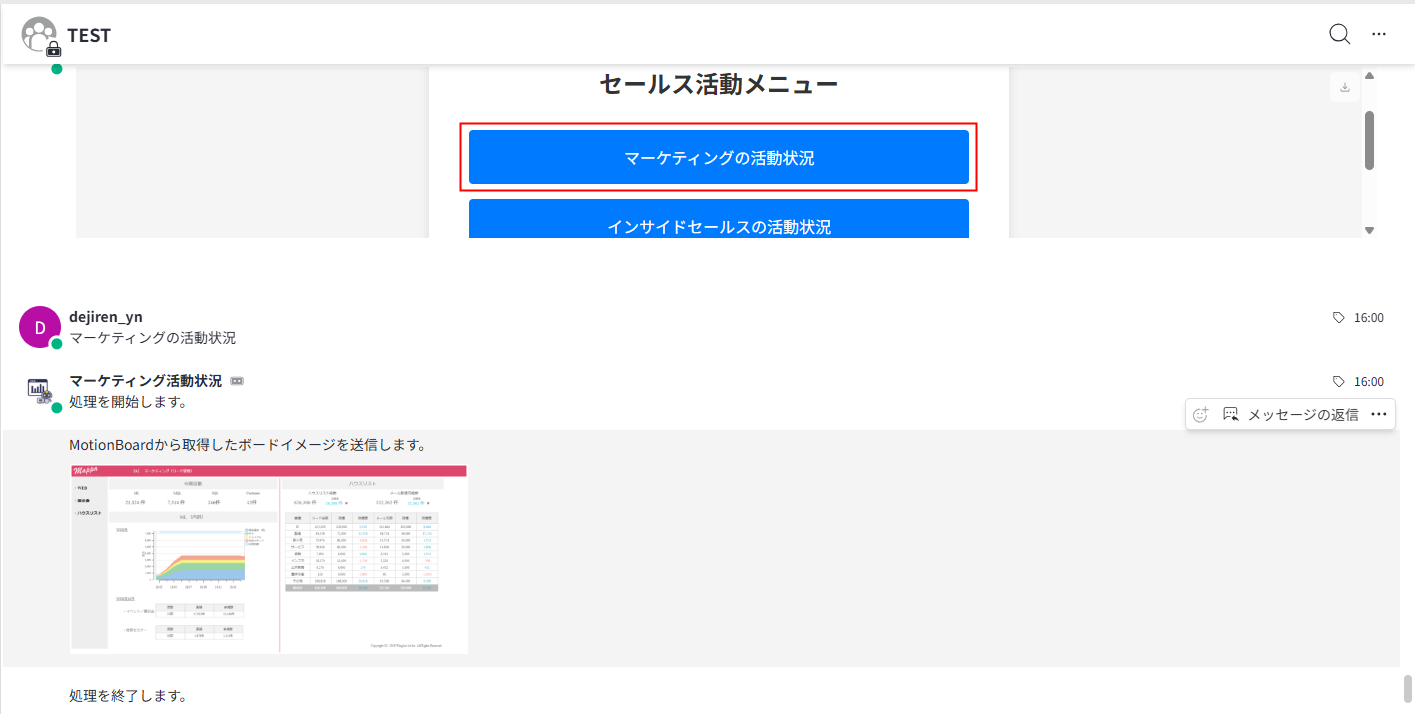
Task: Download the sales menu image
Action: click(1345, 87)
